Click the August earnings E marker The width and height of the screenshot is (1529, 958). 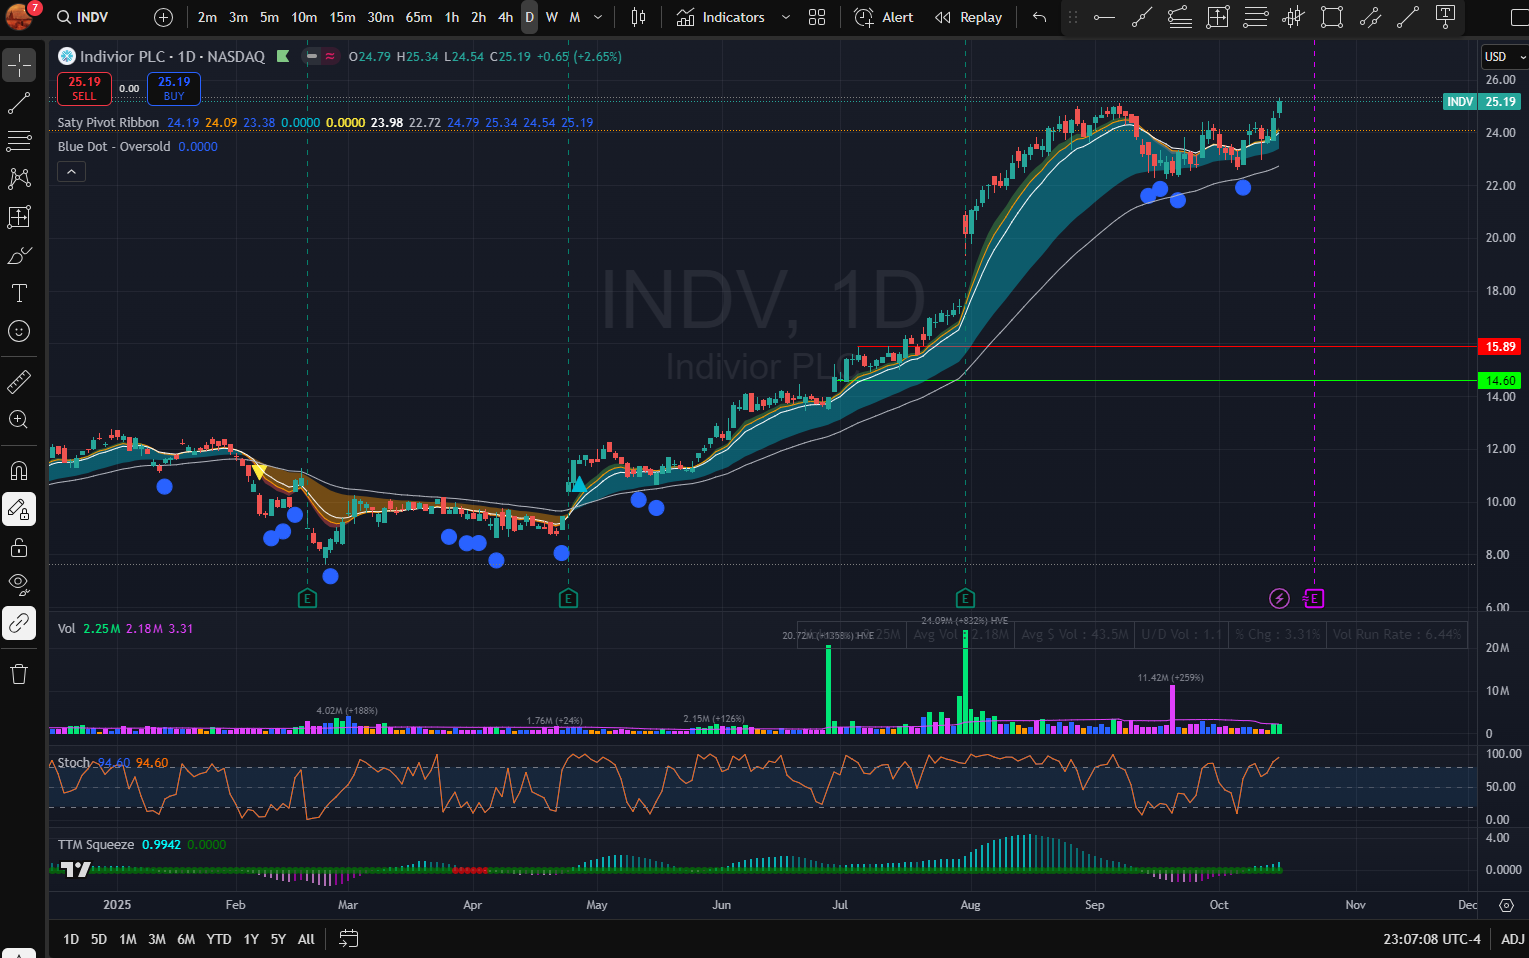tap(965, 598)
